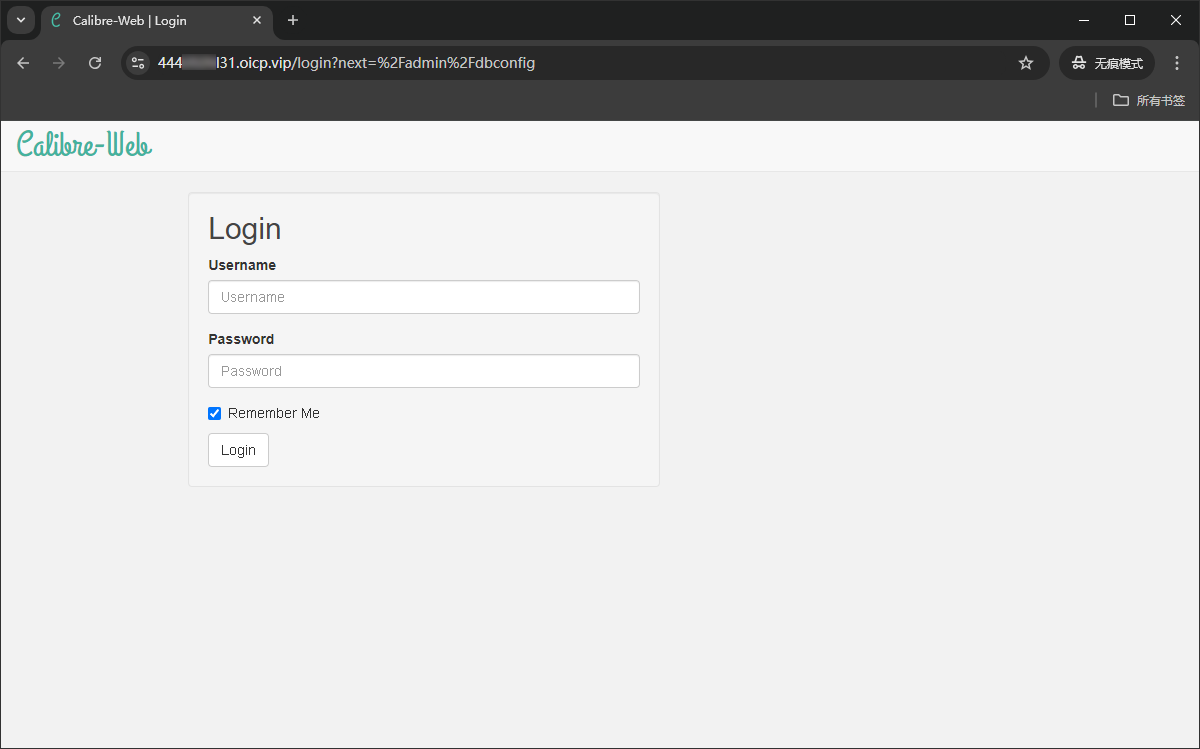1200x749 pixels.
Task: Select the Calibre-Web | Login tab
Action: pyautogui.click(x=150, y=20)
